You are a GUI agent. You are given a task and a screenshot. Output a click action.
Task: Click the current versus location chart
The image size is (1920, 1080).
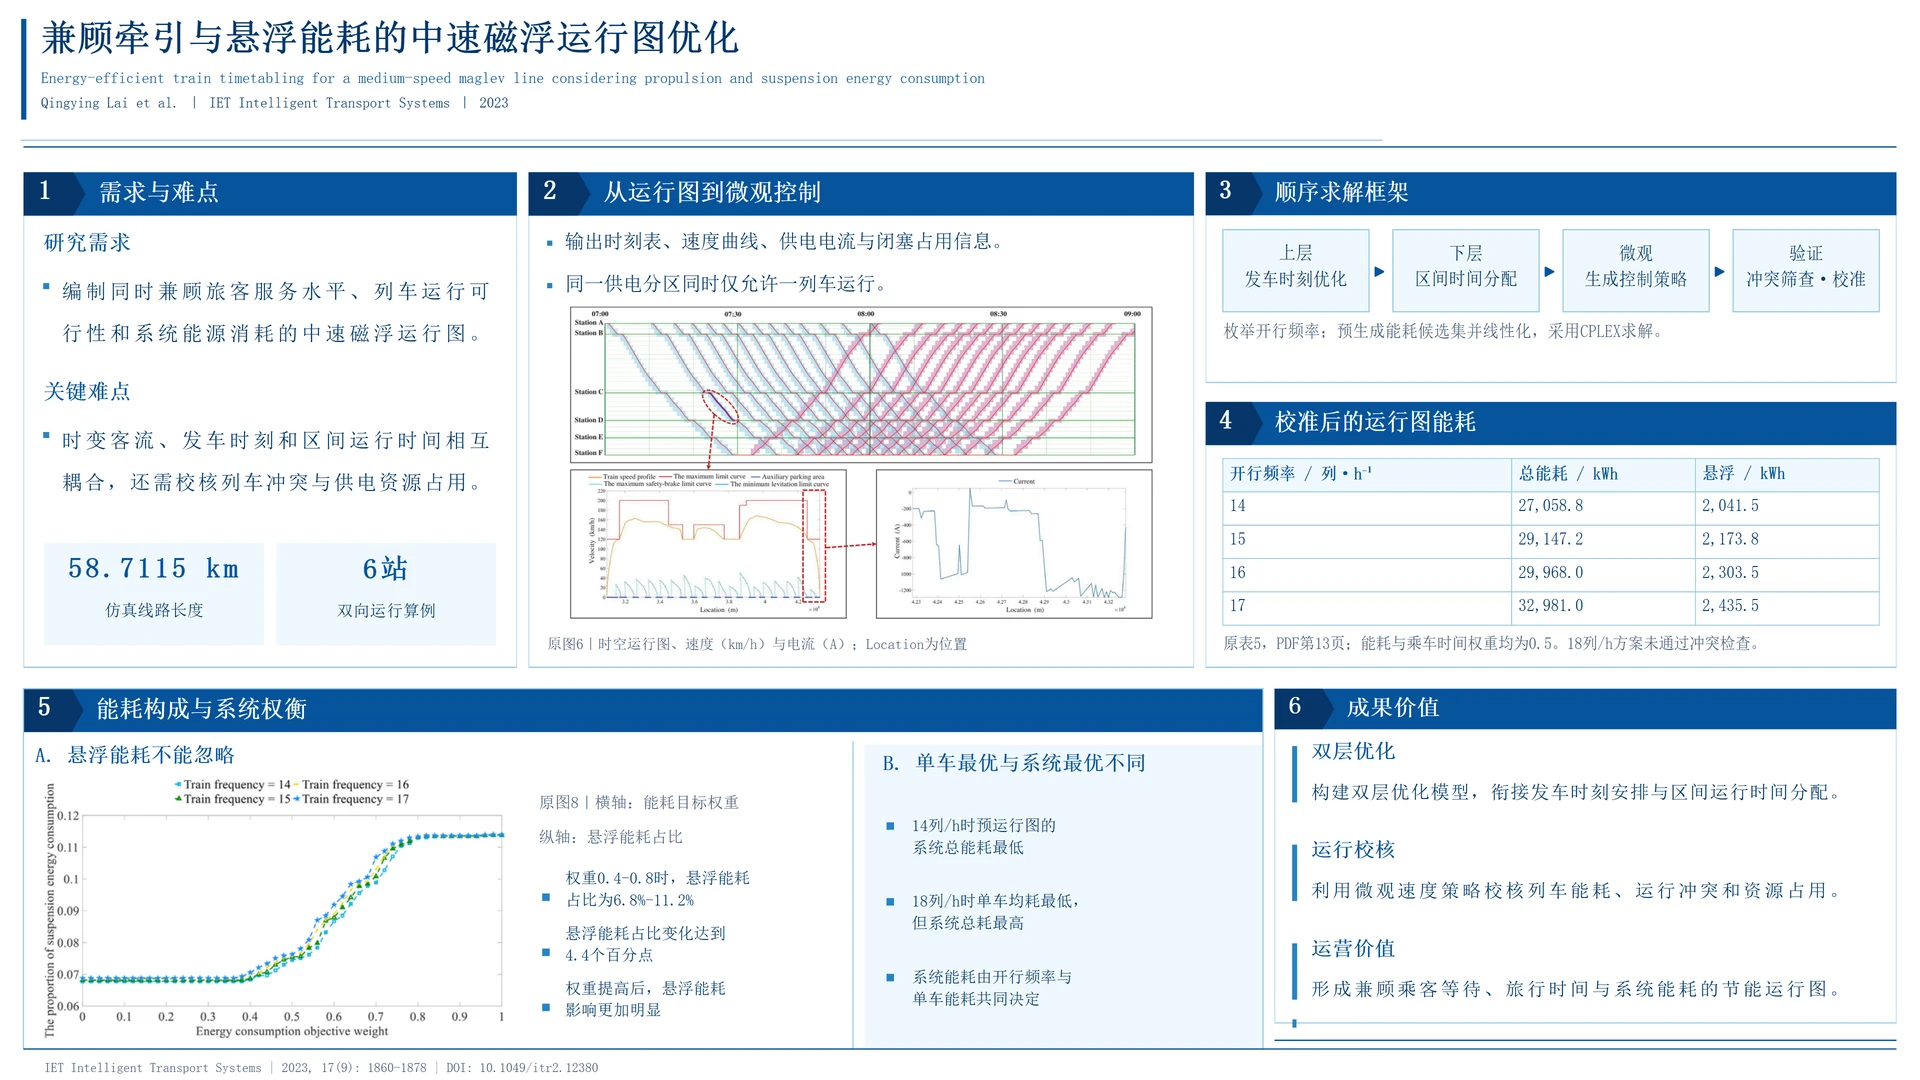tap(1014, 544)
